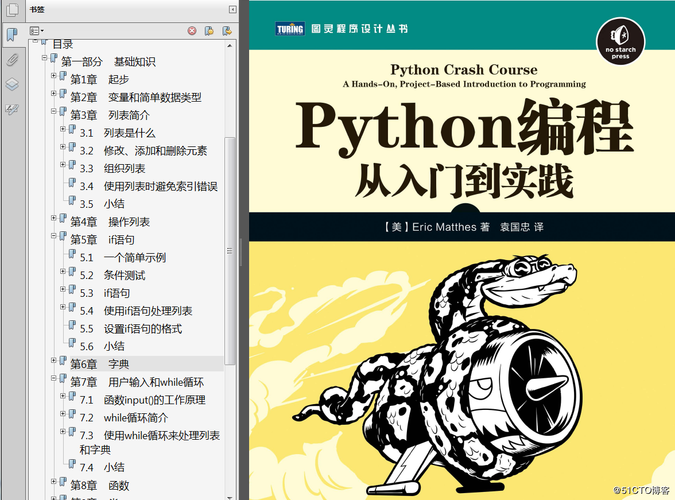Collapse the 第5章 if语句 node
The width and height of the screenshot is (675, 500).
[x=54, y=236]
